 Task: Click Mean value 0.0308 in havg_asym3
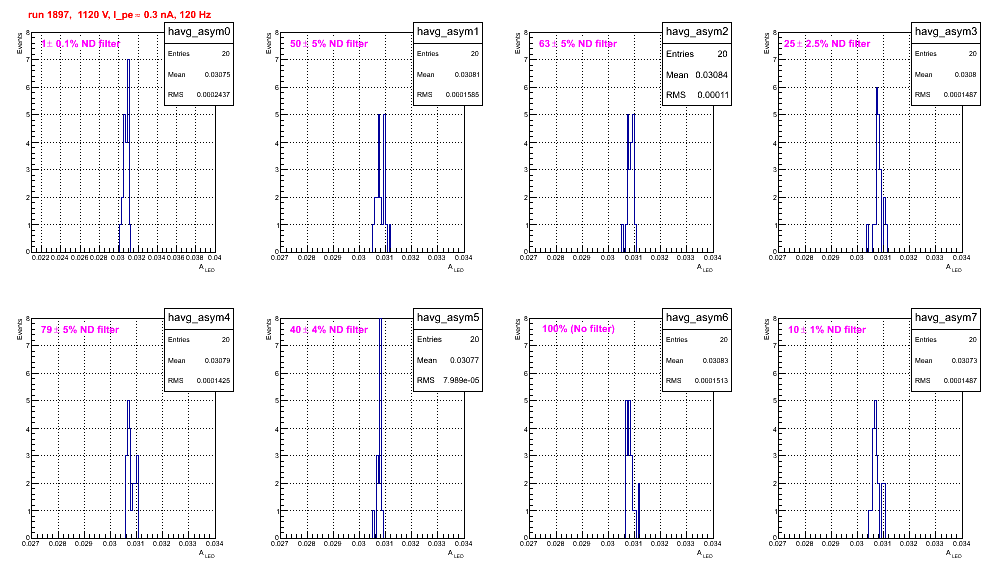tap(966, 75)
